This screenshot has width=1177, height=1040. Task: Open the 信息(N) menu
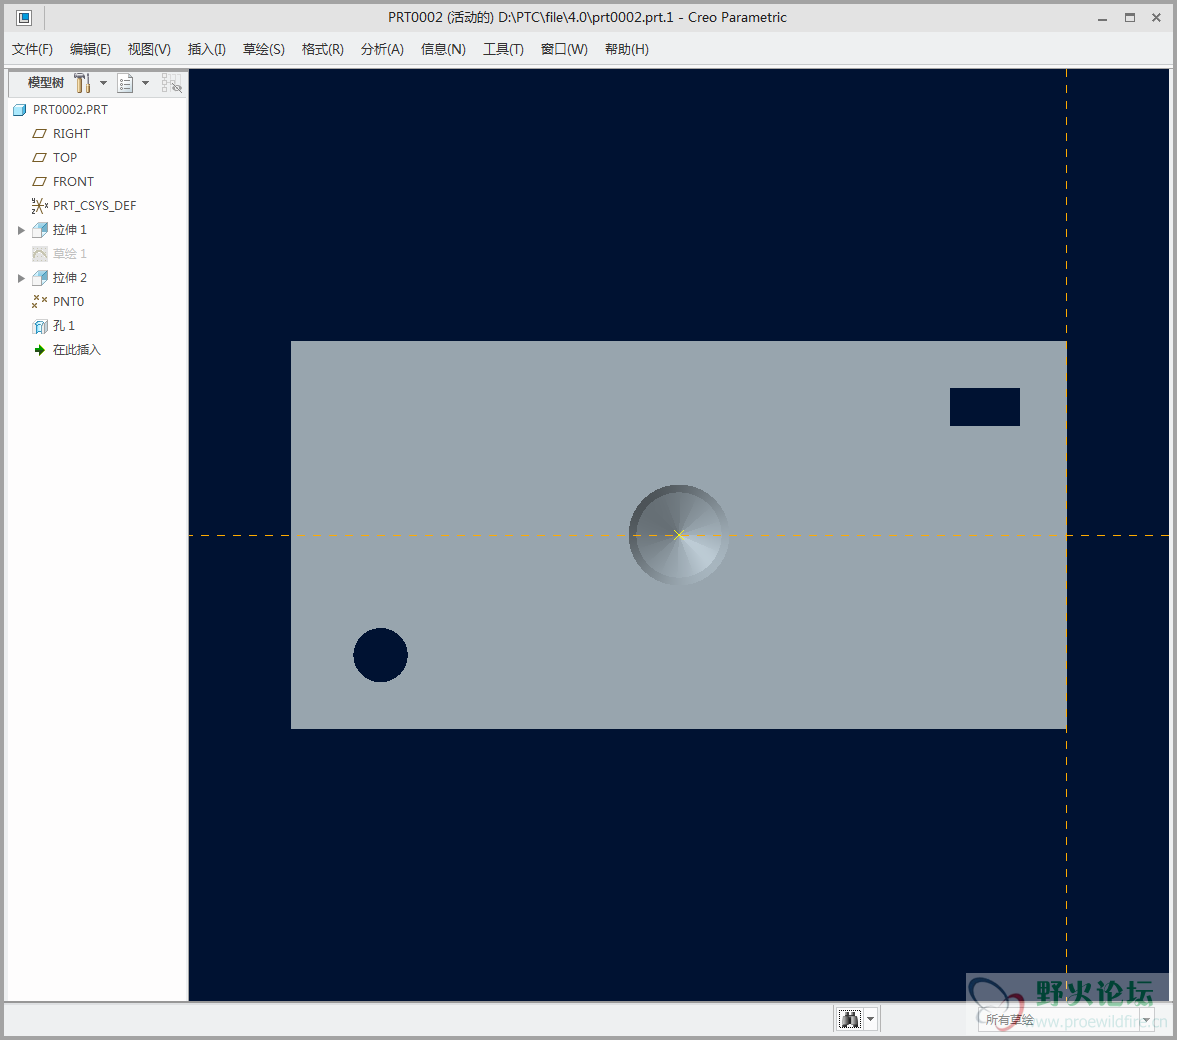pyautogui.click(x=443, y=50)
